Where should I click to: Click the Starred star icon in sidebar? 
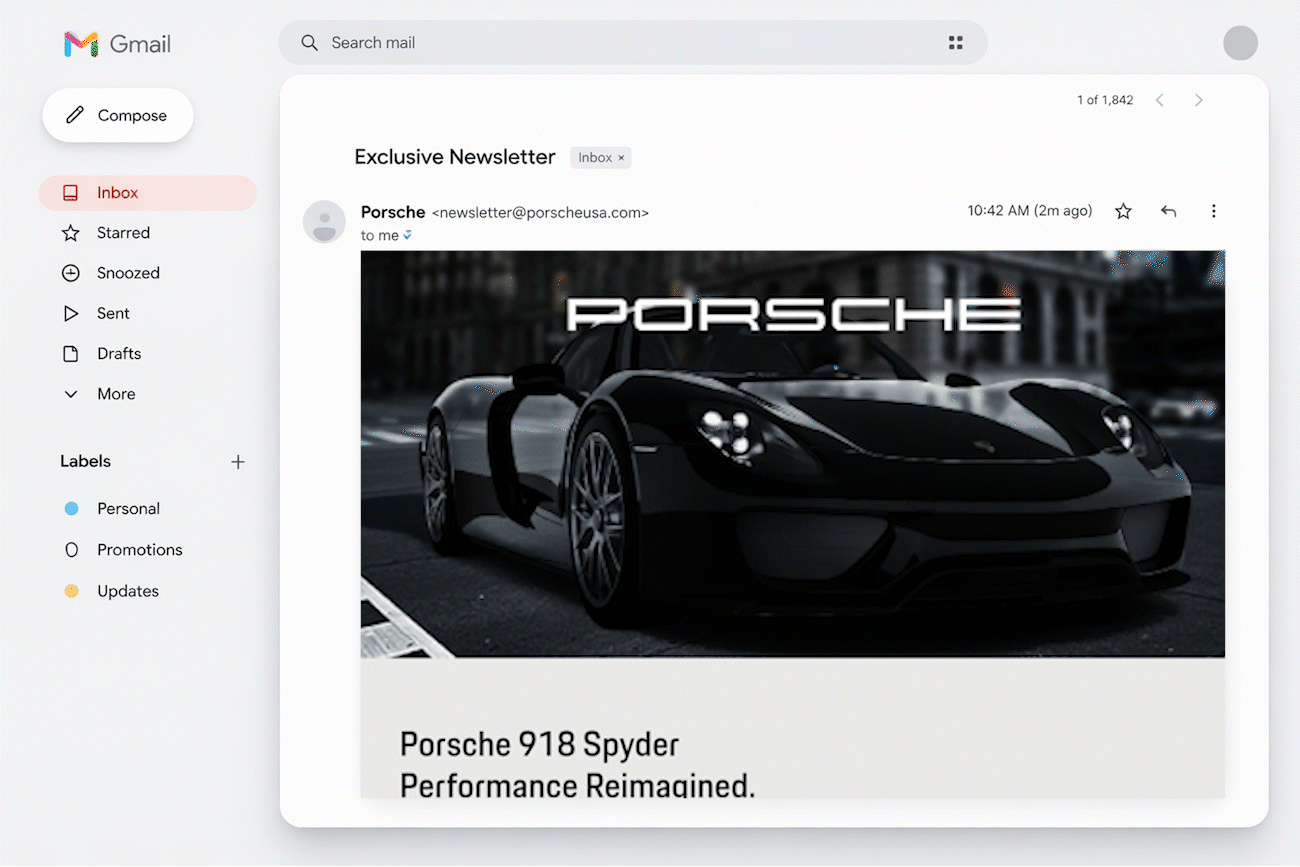tap(71, 233)
